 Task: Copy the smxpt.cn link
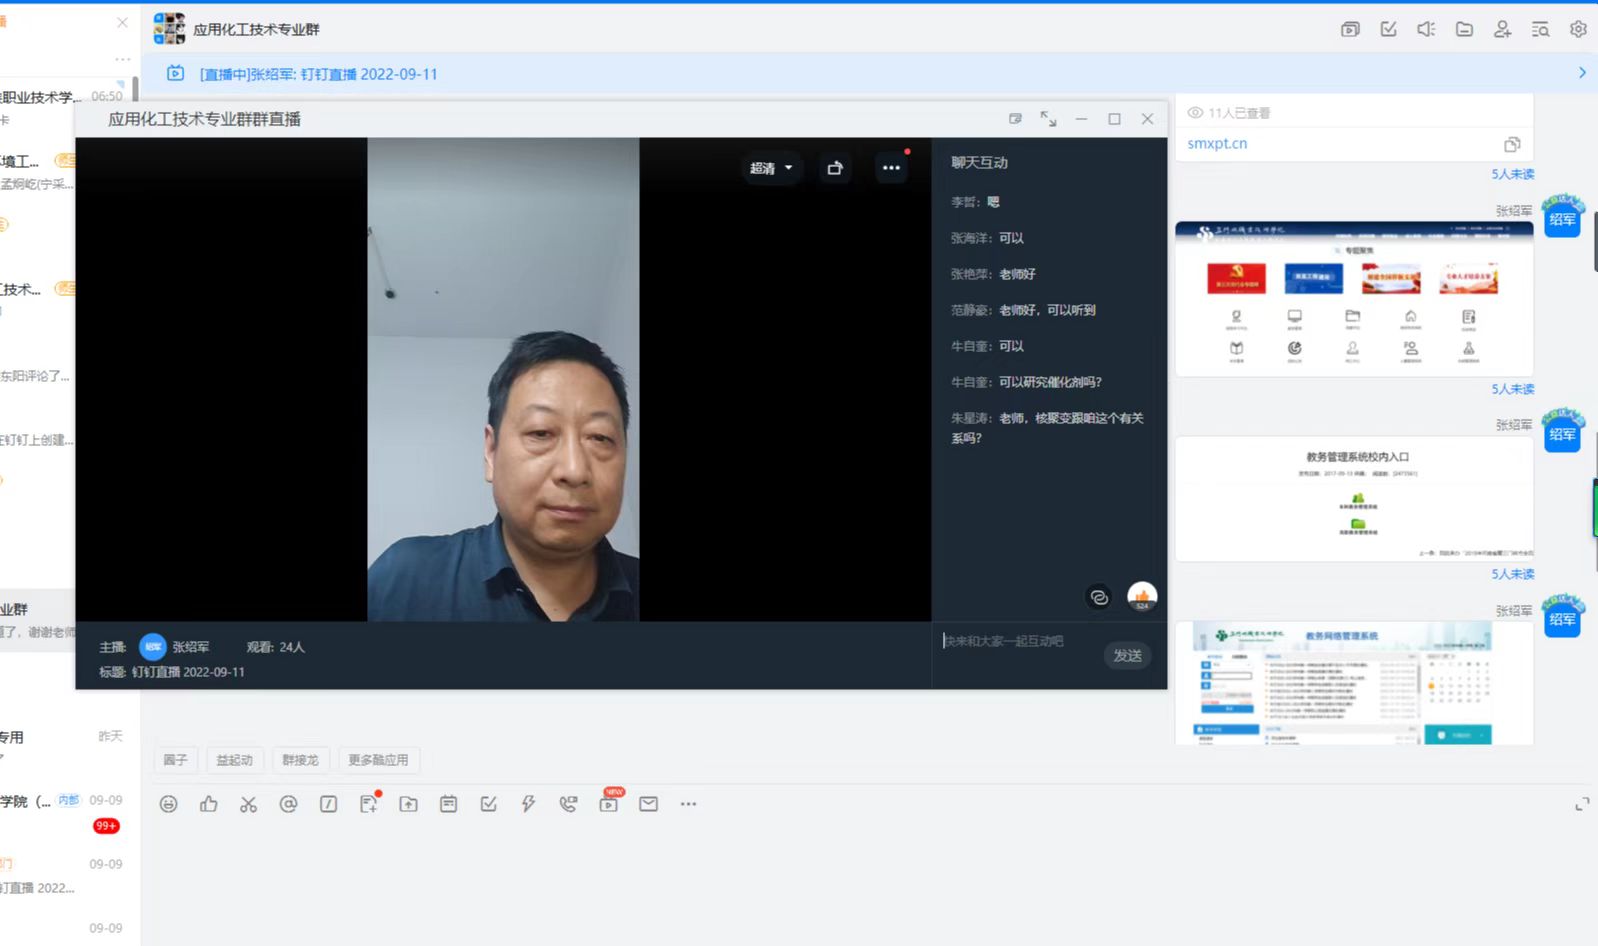tap(1512, 144)
